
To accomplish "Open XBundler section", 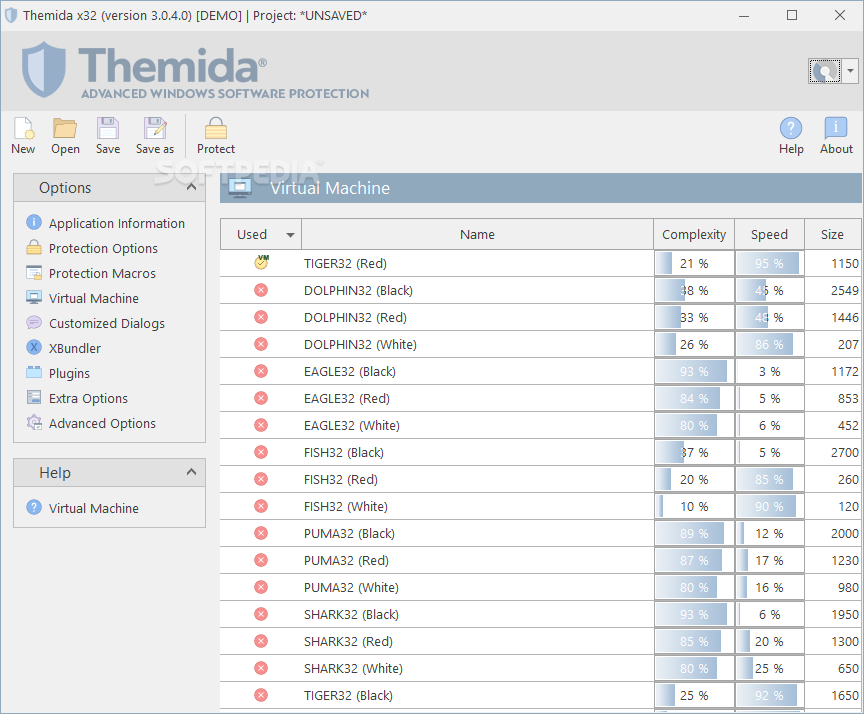I will pos(75,348).
